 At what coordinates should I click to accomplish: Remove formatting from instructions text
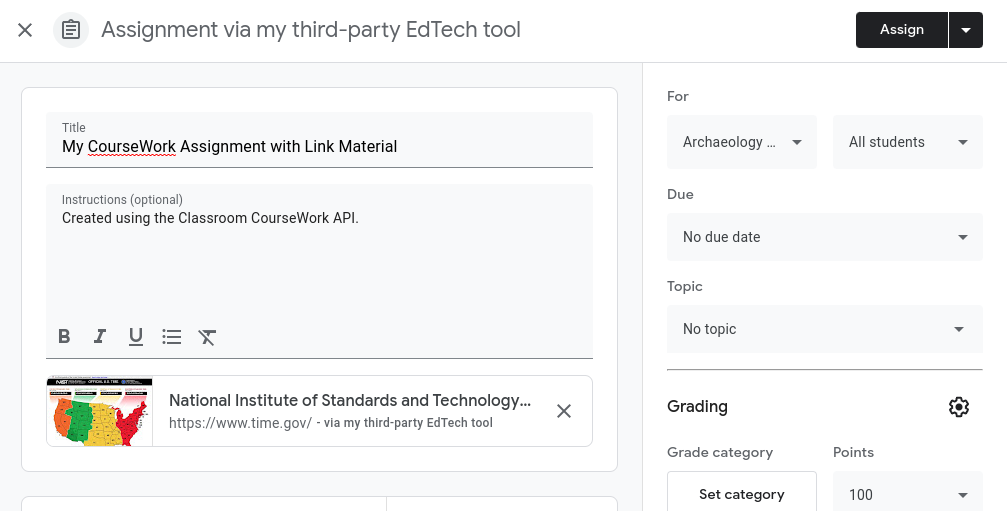(x=208, y=337)
